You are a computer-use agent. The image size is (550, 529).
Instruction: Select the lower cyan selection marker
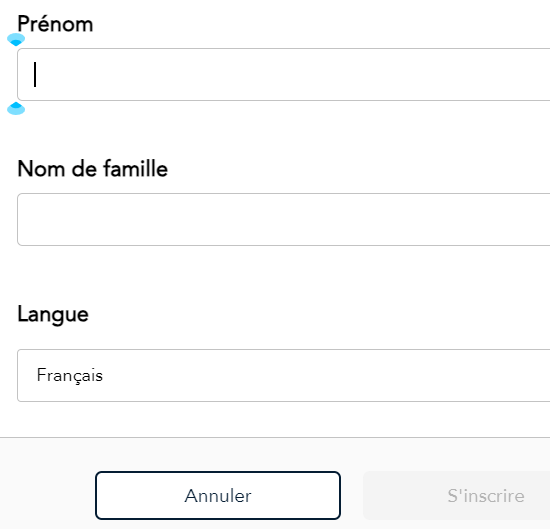[16, 108]
